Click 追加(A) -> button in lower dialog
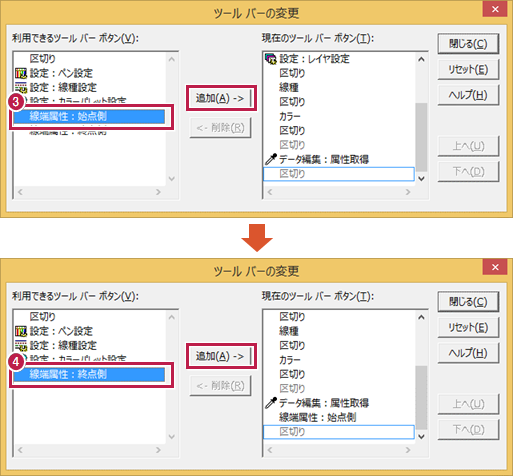This screenshot has height=476, width=513. tap(220, 356)
